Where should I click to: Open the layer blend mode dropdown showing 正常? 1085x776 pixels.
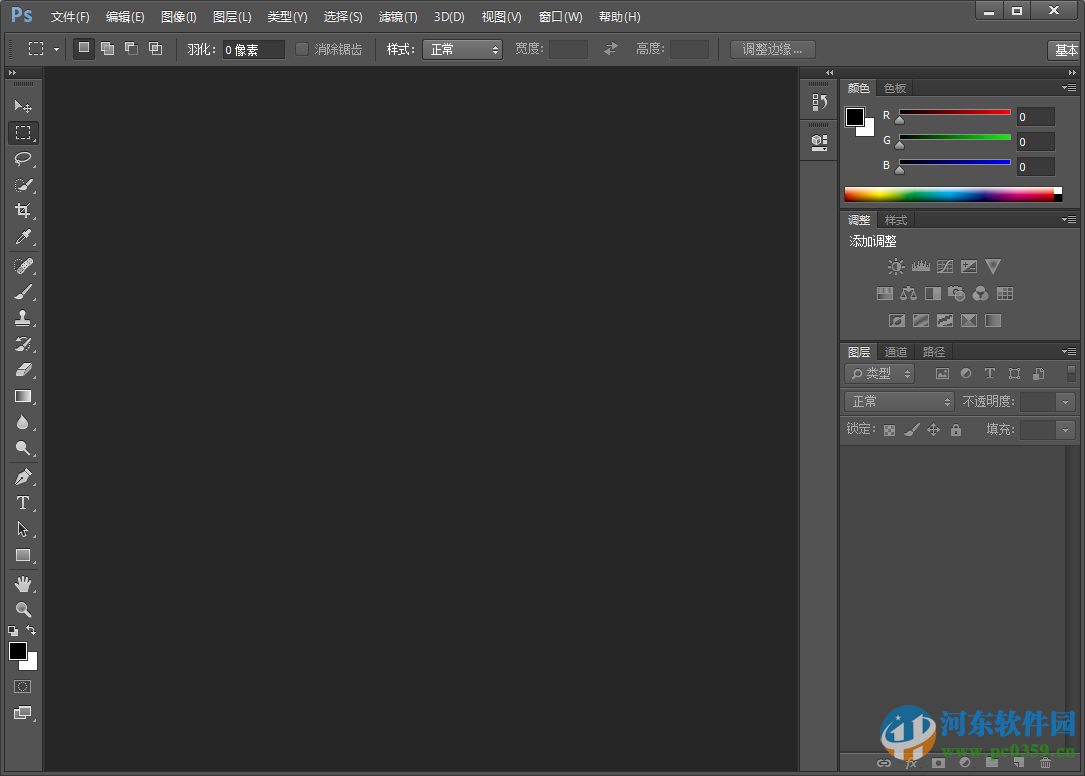pyautogui.click(x=897, y=401)
